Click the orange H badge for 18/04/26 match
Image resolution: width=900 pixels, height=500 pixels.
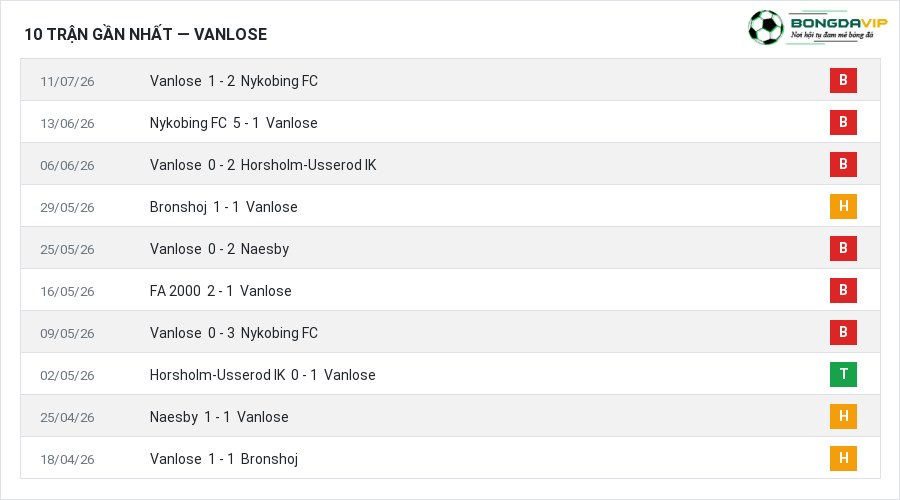843,458
